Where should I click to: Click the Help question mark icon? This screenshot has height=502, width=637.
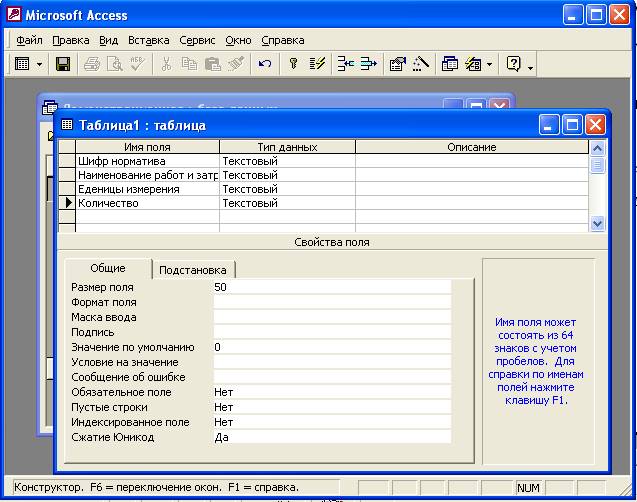[x=514, y=64]
